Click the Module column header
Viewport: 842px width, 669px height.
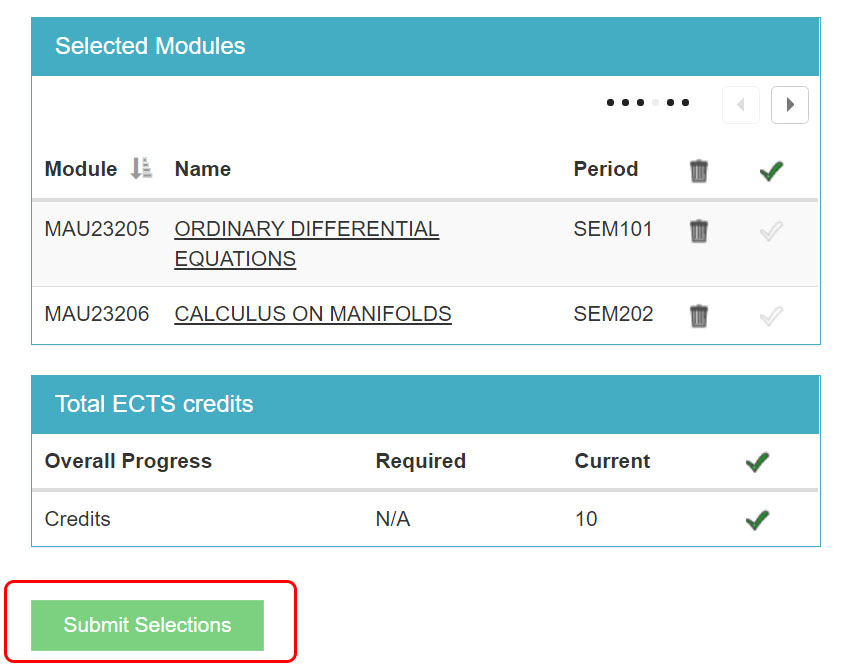81,169
